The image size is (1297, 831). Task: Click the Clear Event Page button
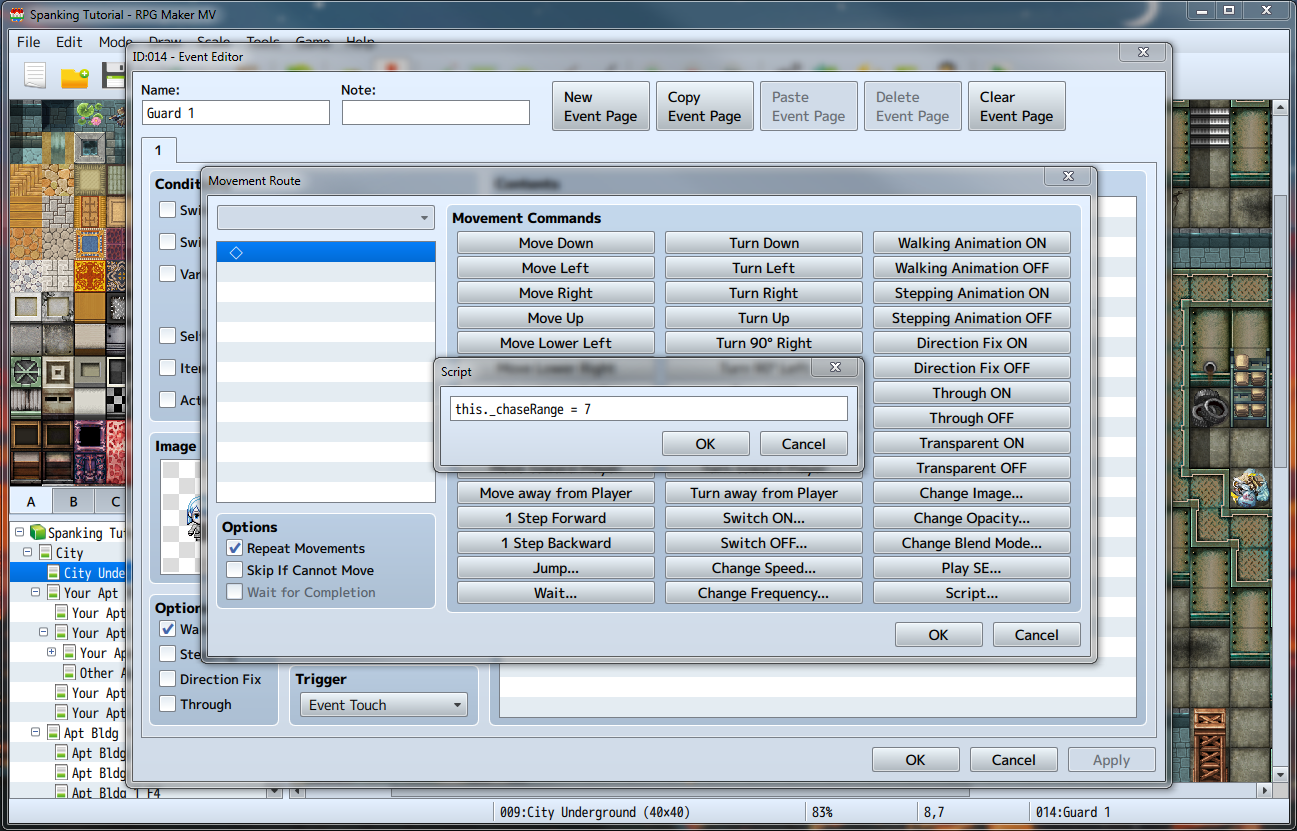tap(1017, 107)
